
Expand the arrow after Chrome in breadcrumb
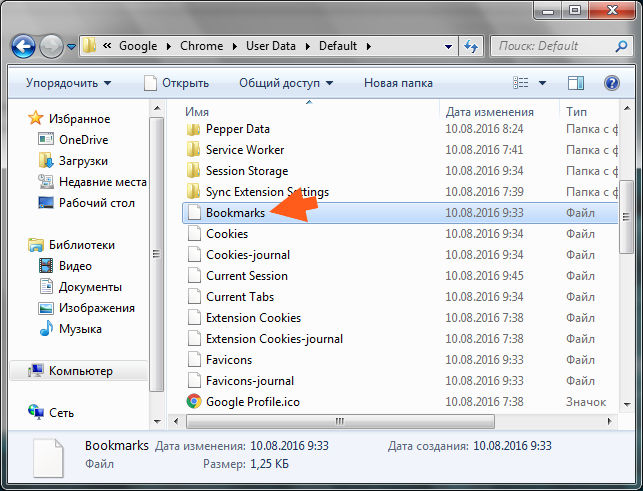coord(235,46)
